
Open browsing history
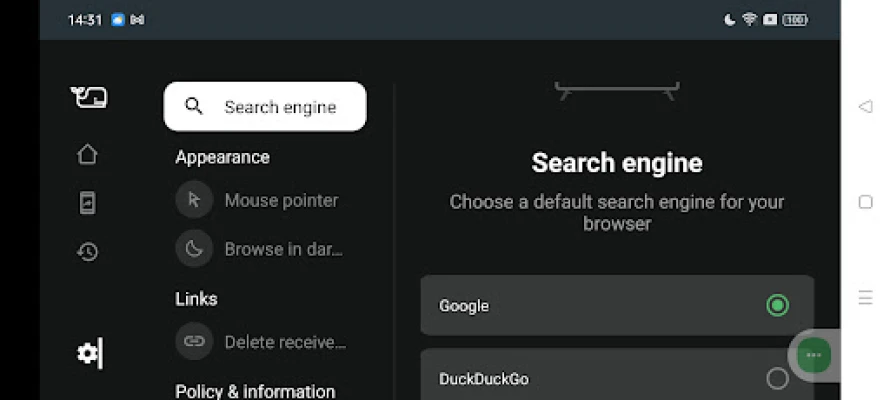88,251
